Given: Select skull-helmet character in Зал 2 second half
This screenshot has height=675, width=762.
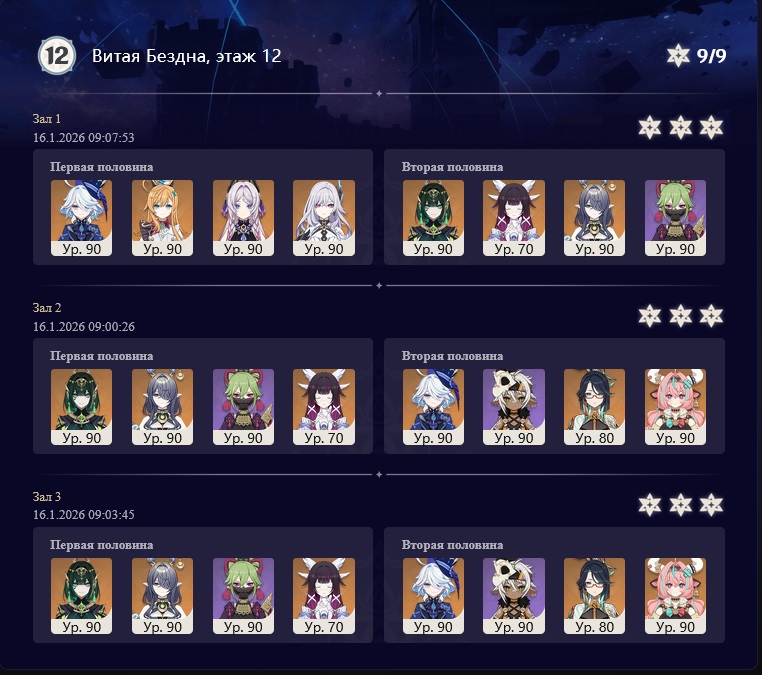Looking at the screenshot, I should pos(514,407).
